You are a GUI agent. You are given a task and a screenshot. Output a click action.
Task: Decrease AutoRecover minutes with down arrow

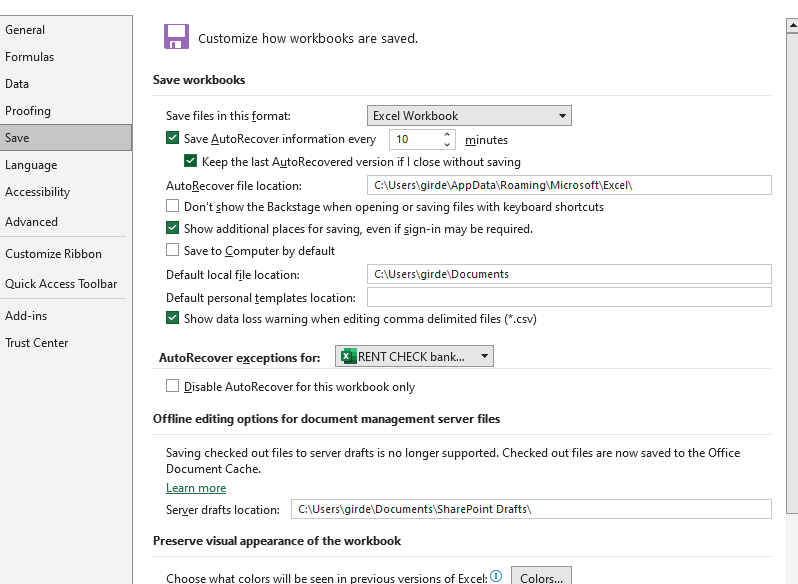tap(447, 144)
